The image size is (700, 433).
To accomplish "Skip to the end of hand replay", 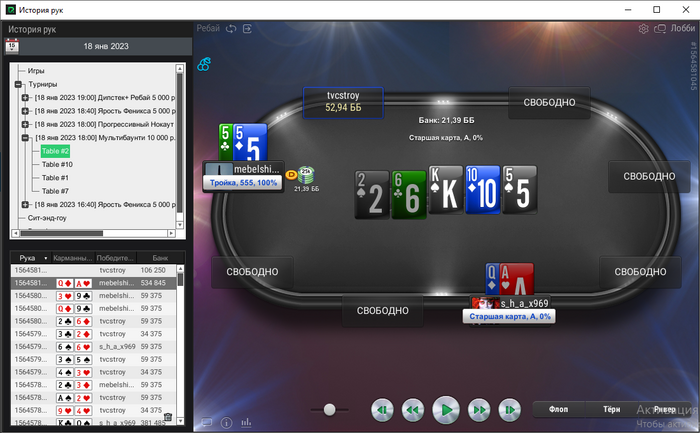I will (x=510, y=409).
